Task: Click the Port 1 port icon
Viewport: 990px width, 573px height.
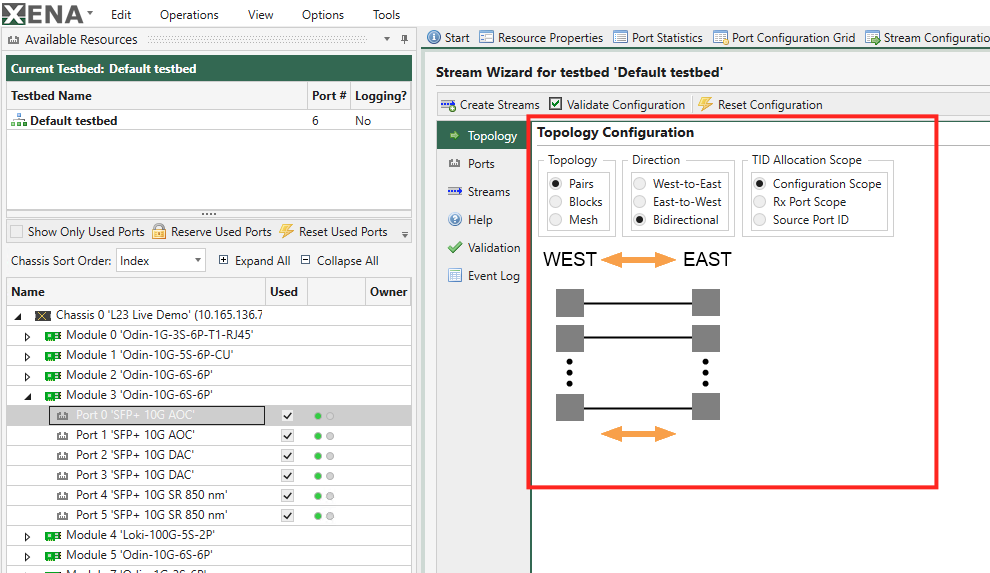Action: (63, 435)
